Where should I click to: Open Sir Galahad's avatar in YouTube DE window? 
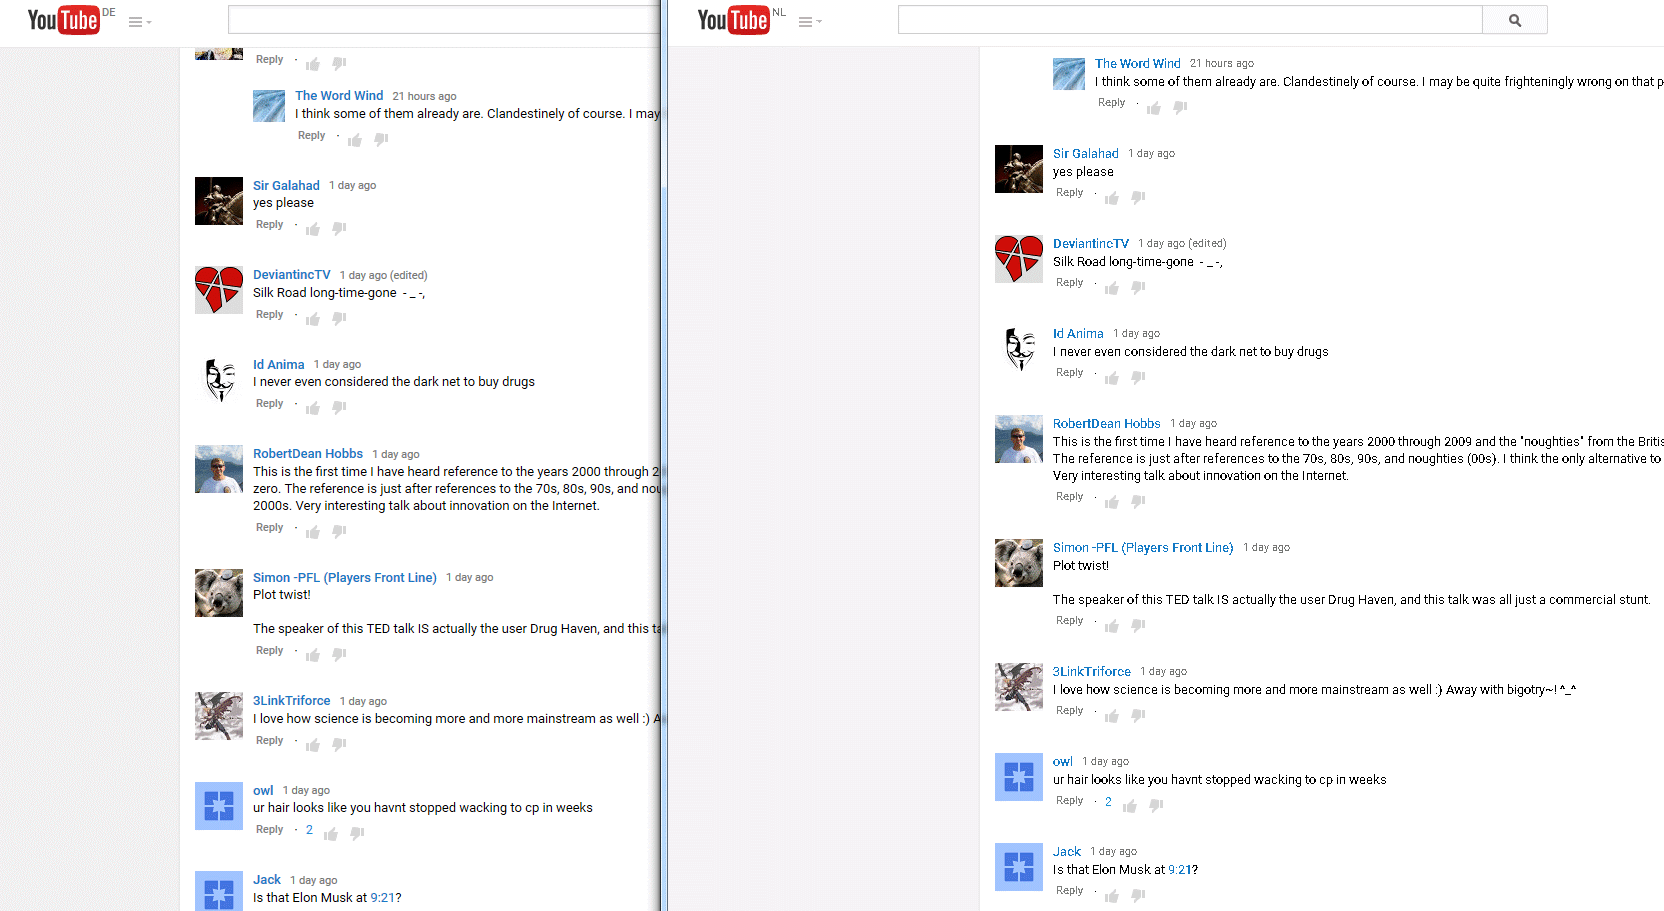coord(219,201)
